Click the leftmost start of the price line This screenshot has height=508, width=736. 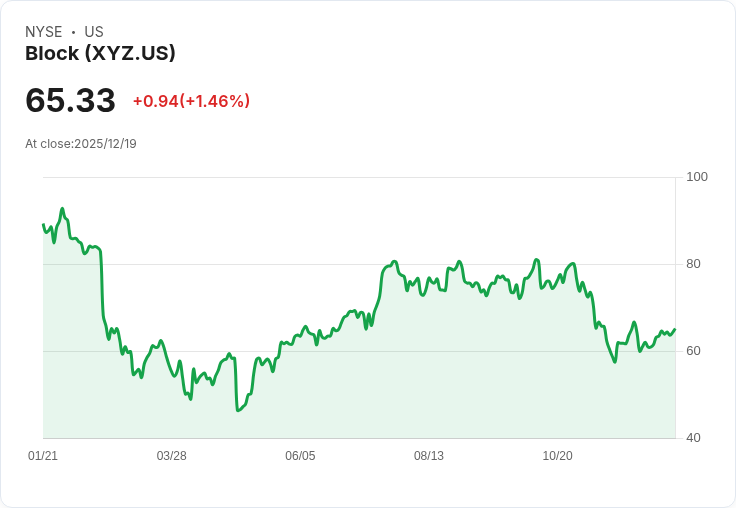tap(43, 225)
